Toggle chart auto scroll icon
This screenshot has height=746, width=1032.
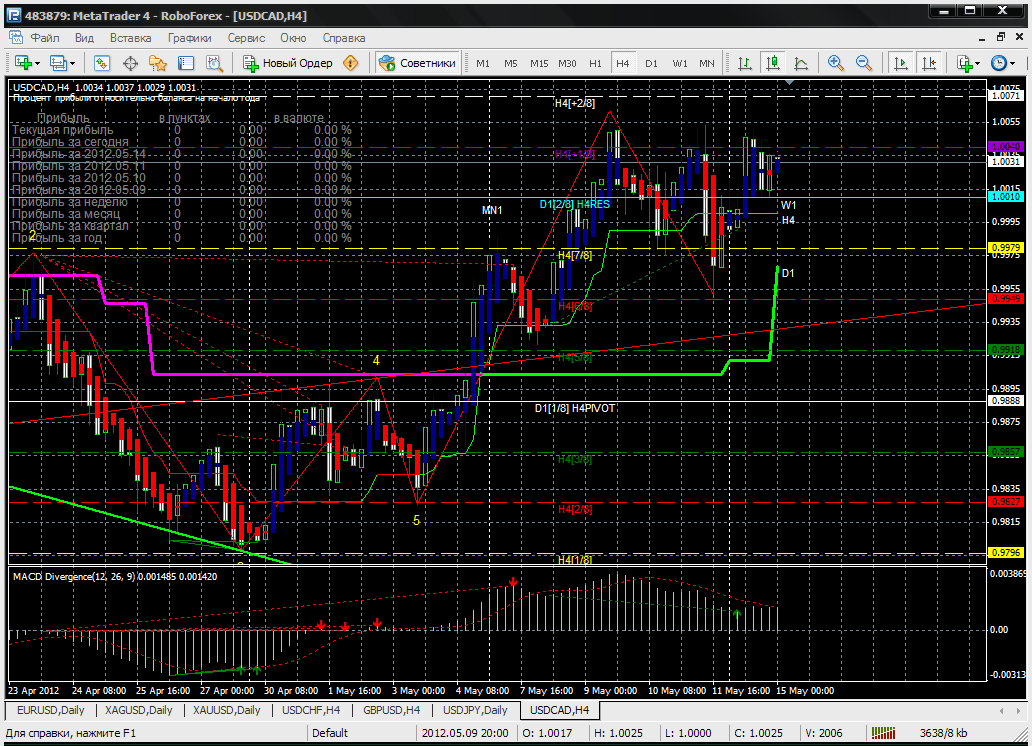coord(900,63)
